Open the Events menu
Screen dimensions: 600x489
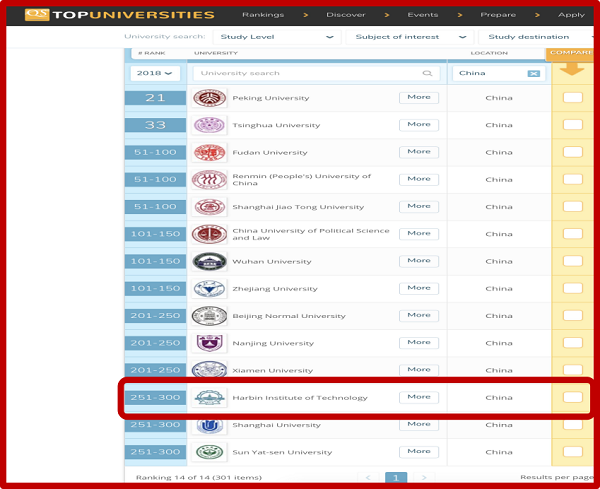pos(423,15)
